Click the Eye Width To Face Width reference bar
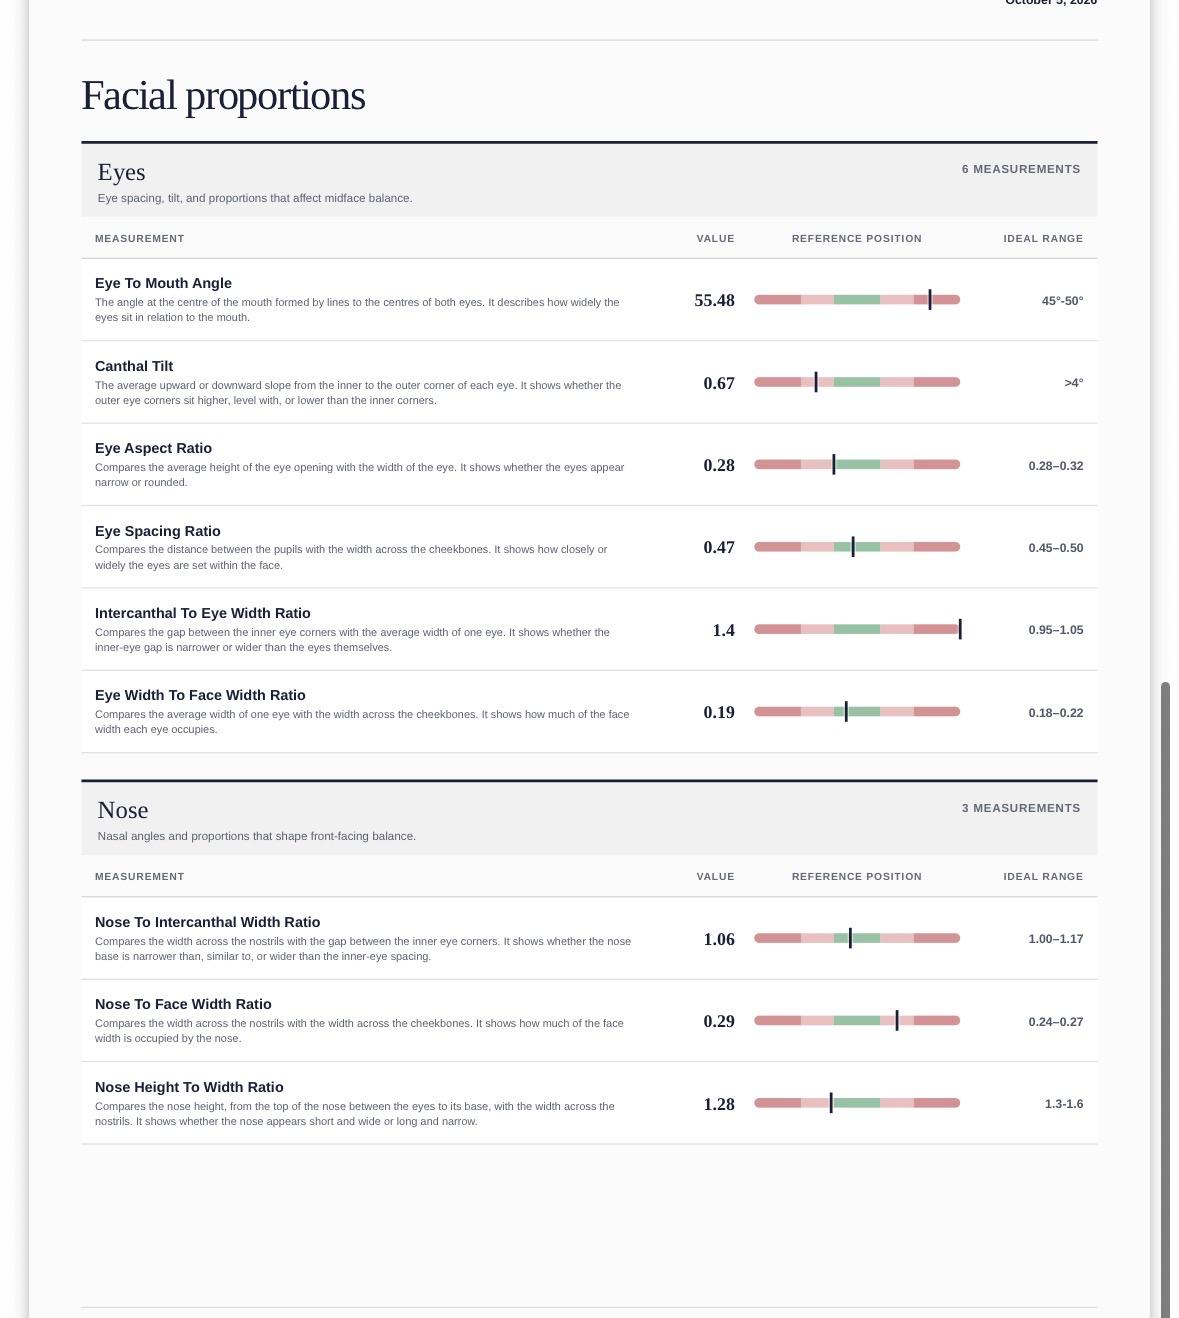 (857, 712)
